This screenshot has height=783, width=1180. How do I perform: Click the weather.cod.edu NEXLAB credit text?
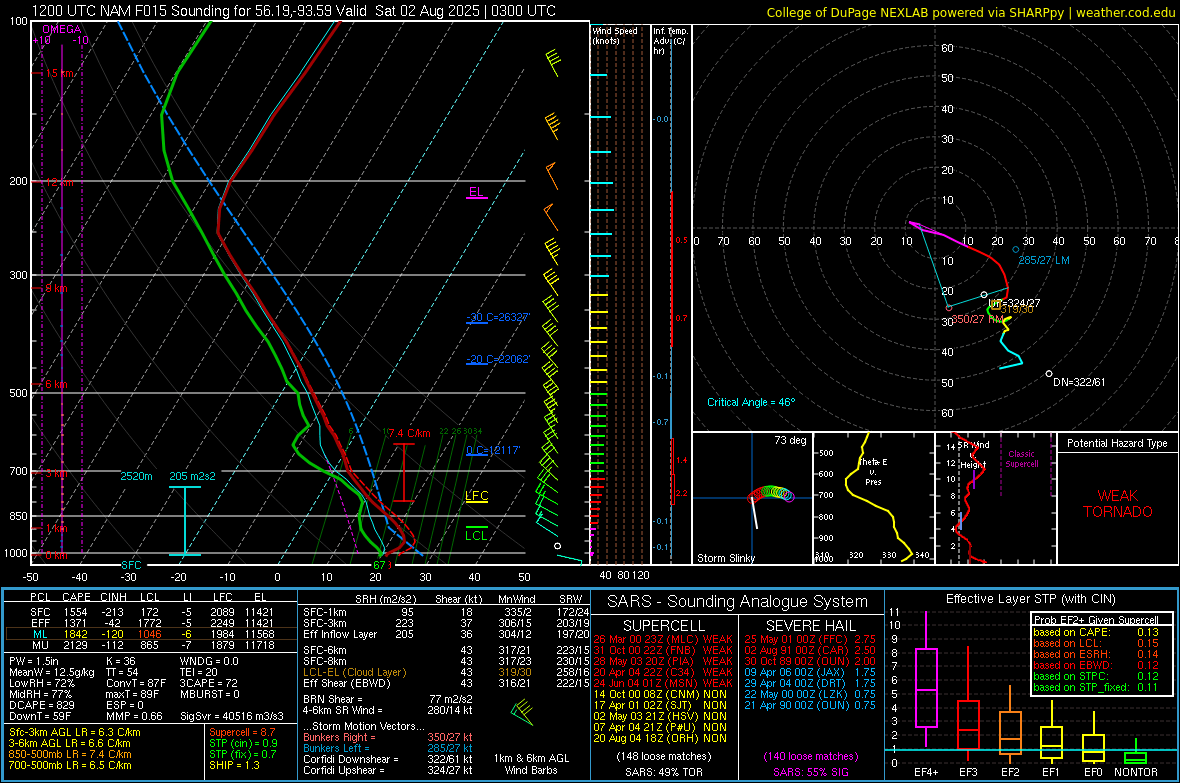click(970, 12)
